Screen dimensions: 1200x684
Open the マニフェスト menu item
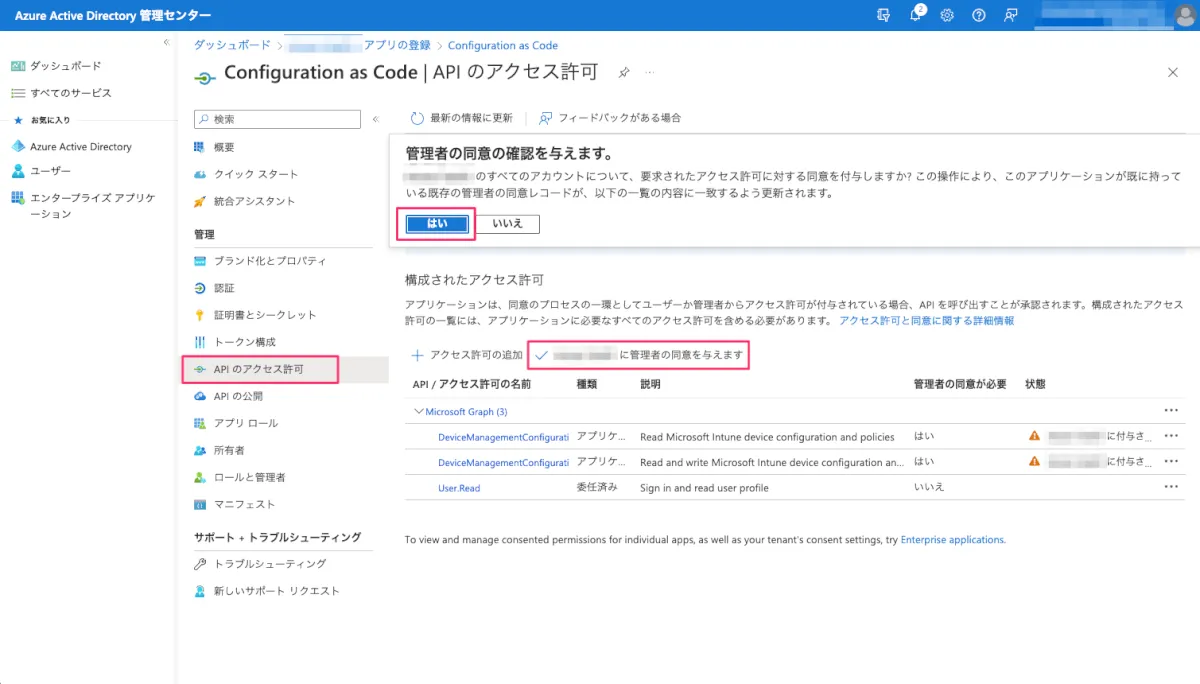coord(244,504)
